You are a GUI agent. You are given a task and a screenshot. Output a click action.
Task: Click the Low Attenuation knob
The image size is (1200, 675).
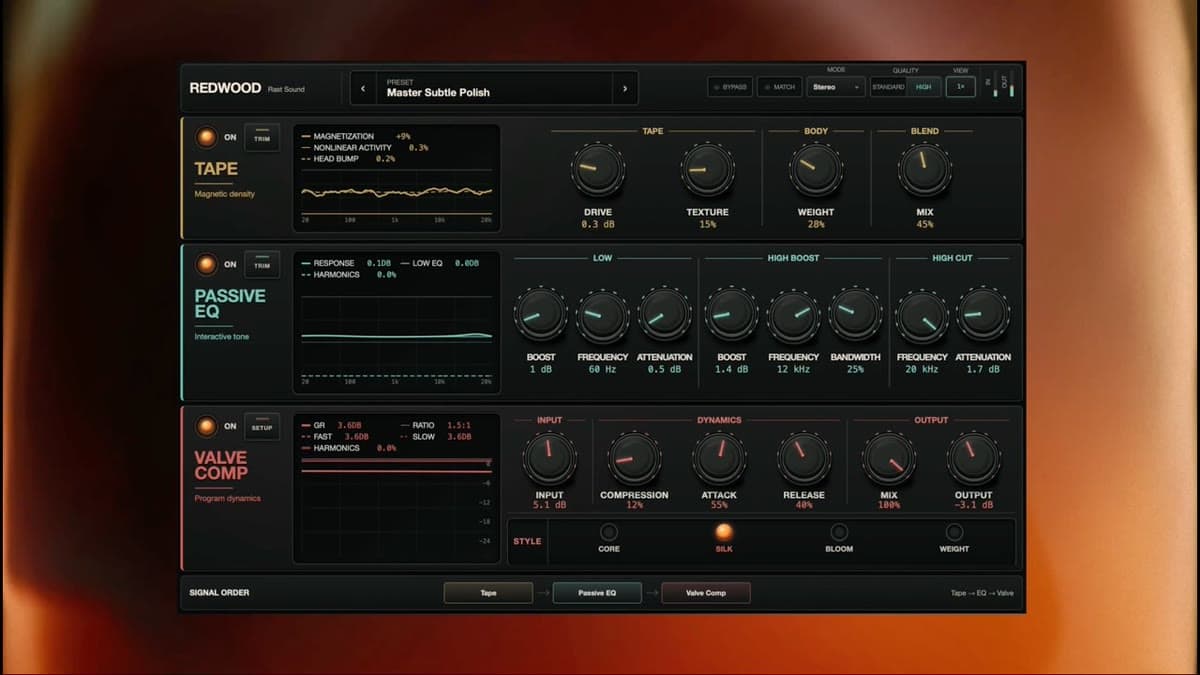(x=664, y=315)
